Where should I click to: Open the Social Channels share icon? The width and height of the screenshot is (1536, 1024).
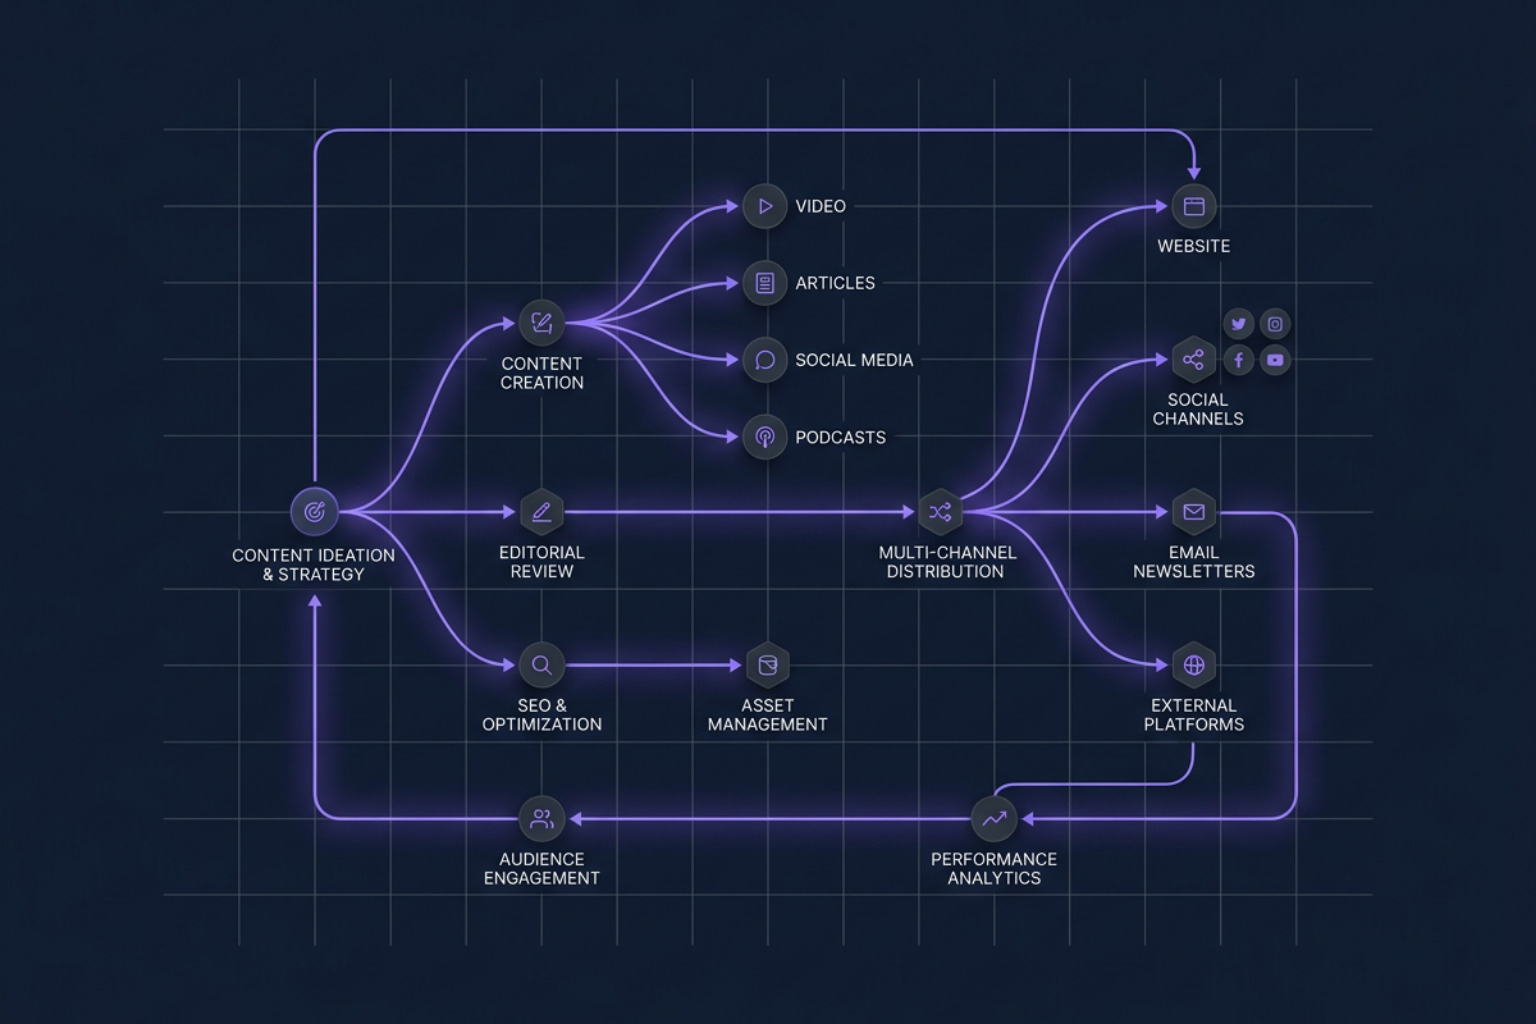(x=1194, y=358)
